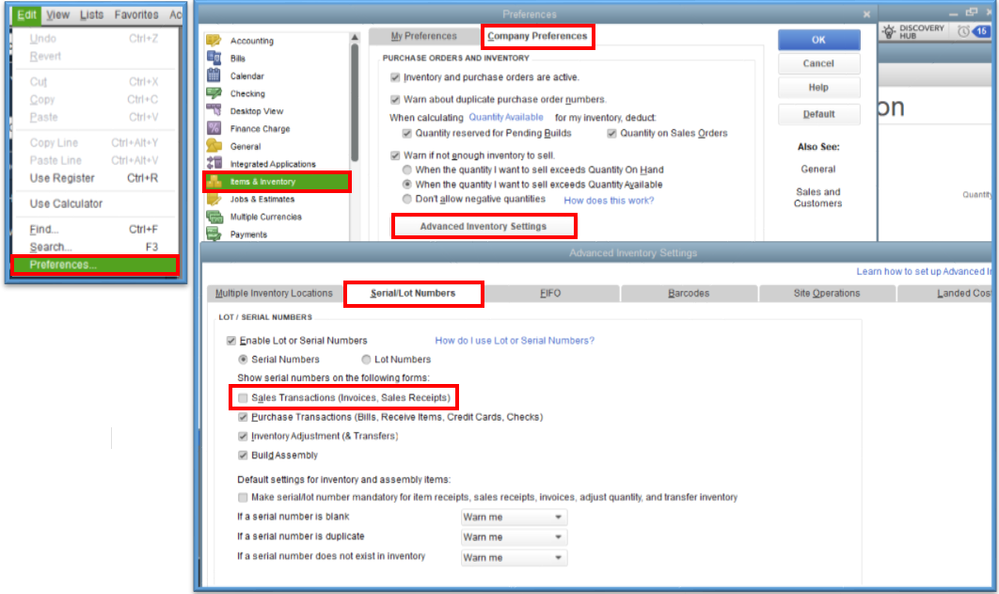This screenshot has width=999, height=594.
Task: Uncheck Inventory and purchase orders are active
Action: pyautogui.click(x=395, y=77)
